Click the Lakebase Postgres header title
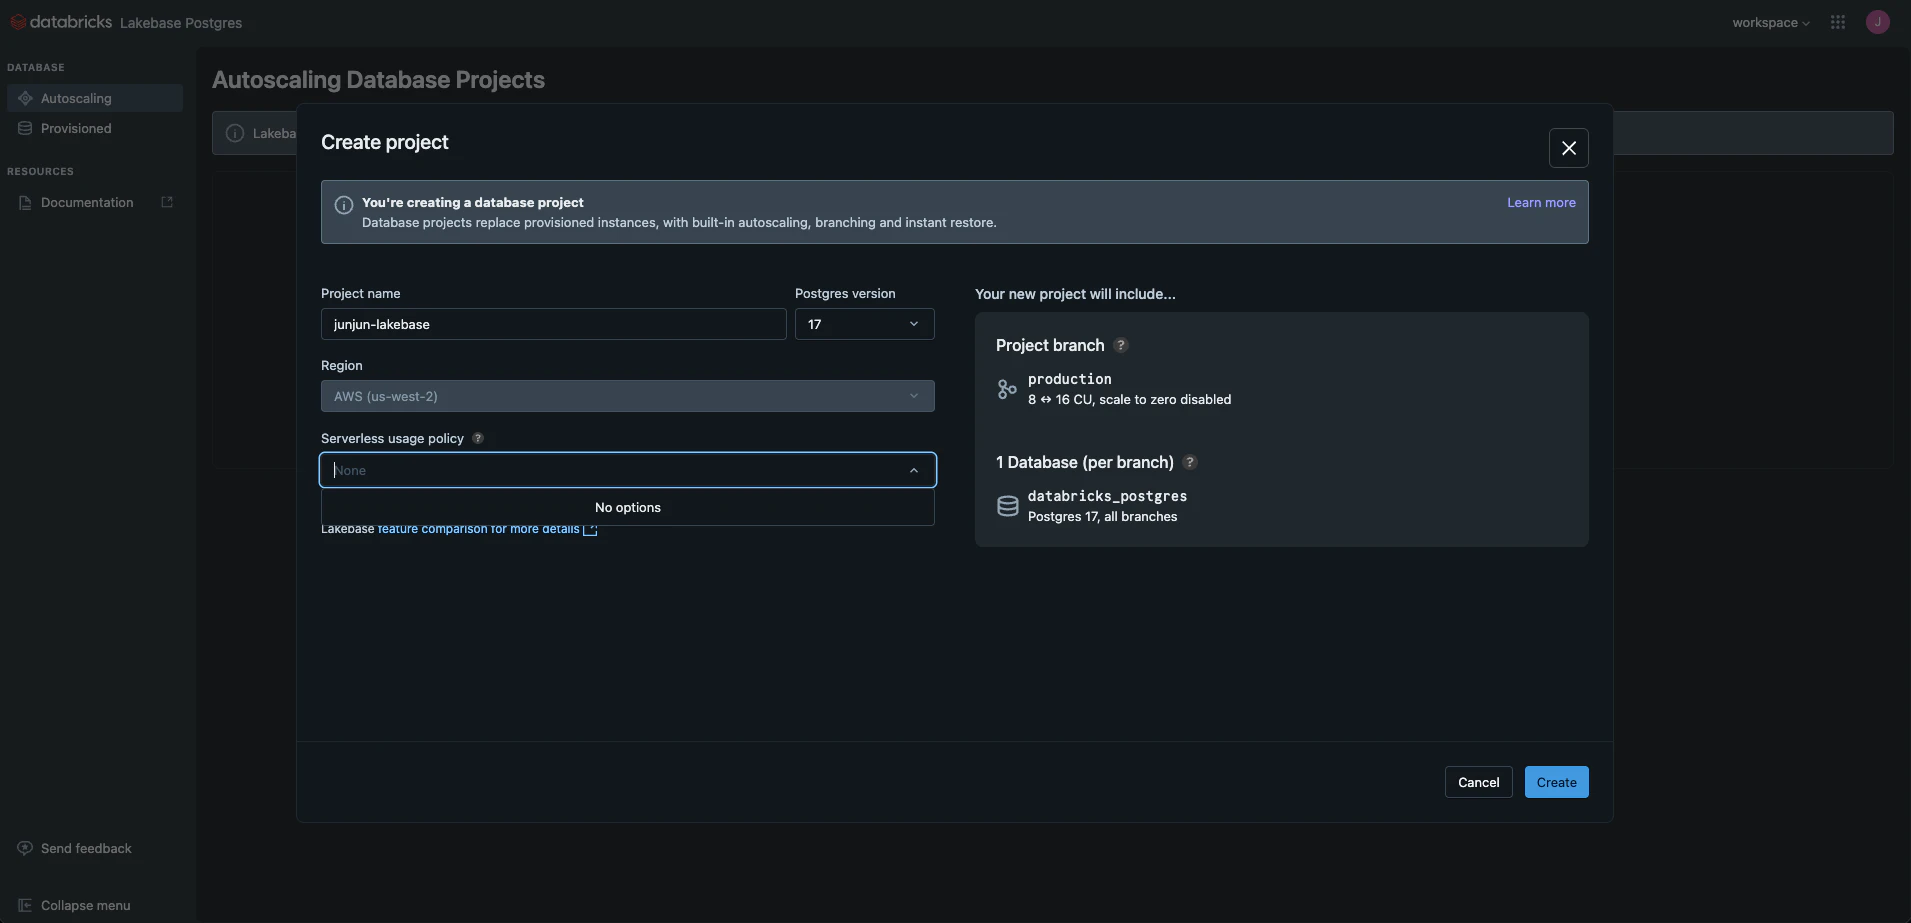 point(181,22)
